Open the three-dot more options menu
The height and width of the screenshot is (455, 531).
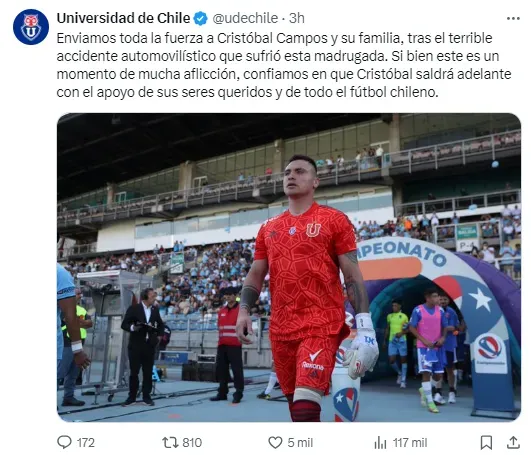coord(513,19)
